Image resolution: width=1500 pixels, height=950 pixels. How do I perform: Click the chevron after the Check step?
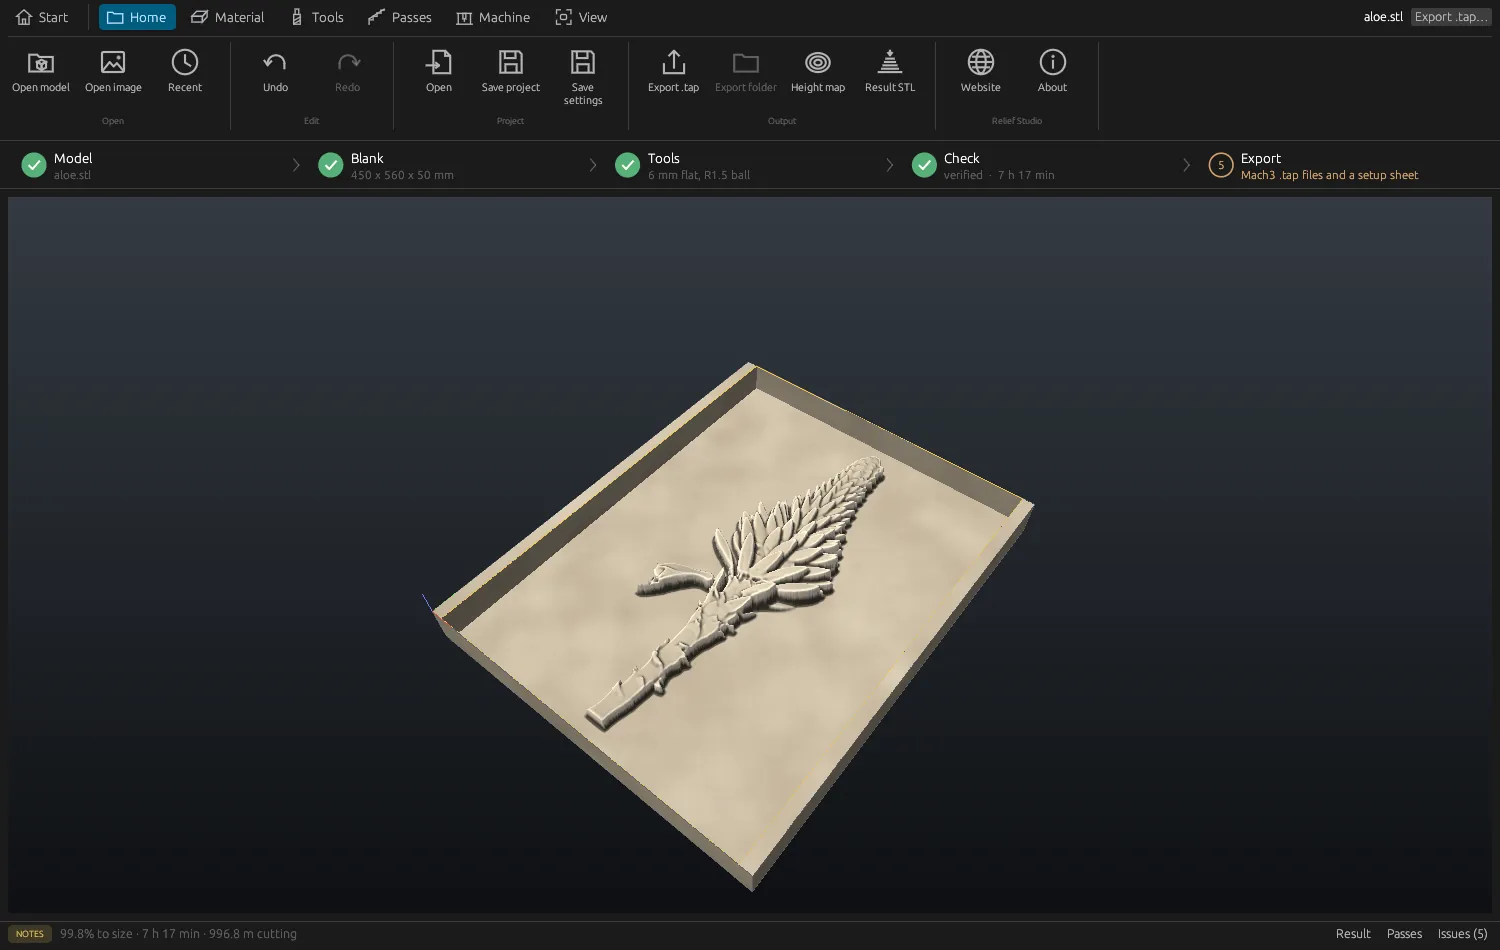[x=1187, y=165]
